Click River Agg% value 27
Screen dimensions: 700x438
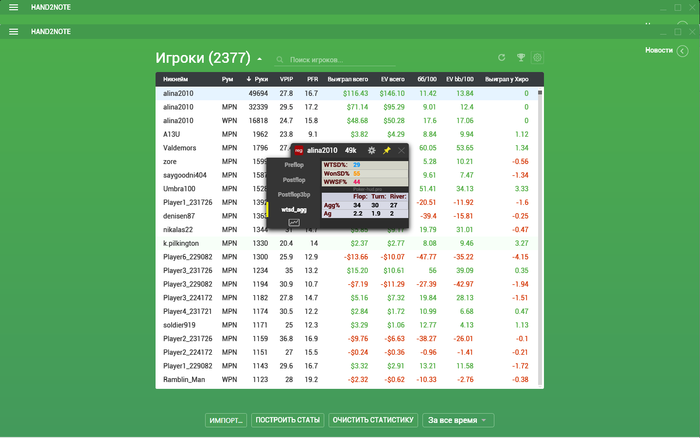(x=393, y=205)
